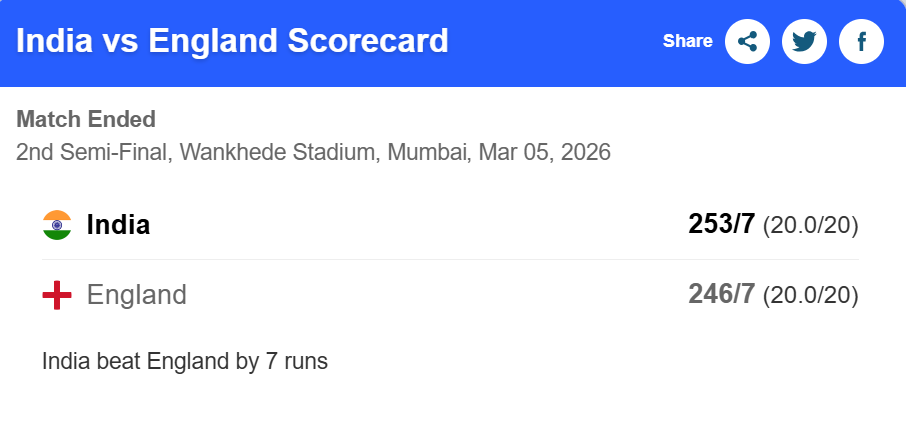Click the India beat England result text
This screenshot has width=906, height=447.
[185, 361]
